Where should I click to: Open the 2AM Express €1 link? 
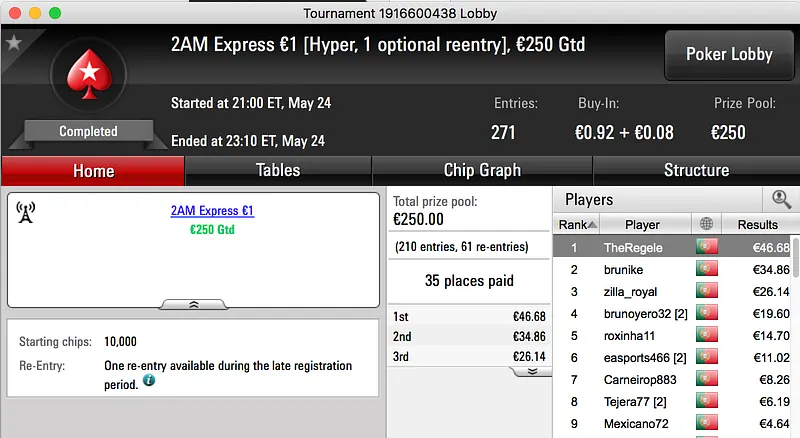tap(212, 211)
